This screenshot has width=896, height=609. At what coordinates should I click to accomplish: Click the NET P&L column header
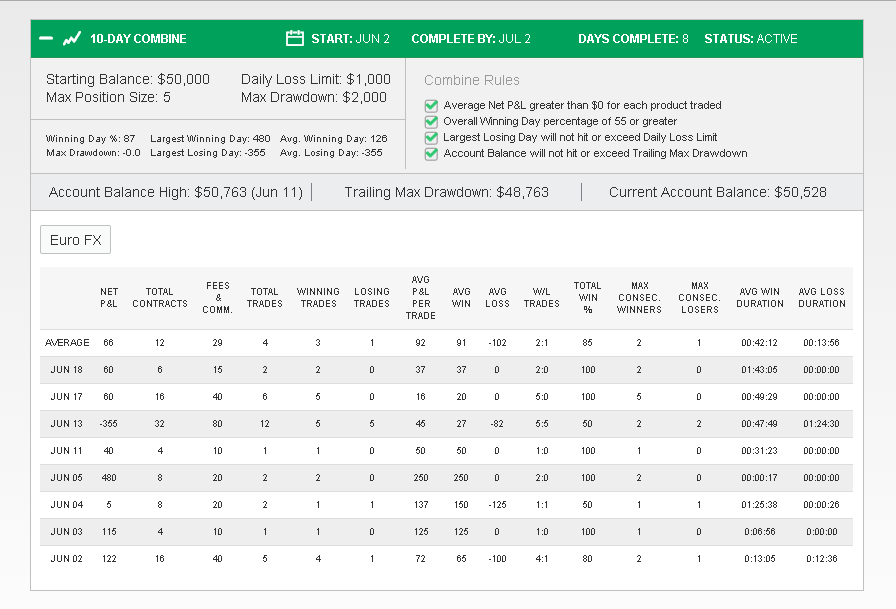pyautogui.click(x=109, y=298)
